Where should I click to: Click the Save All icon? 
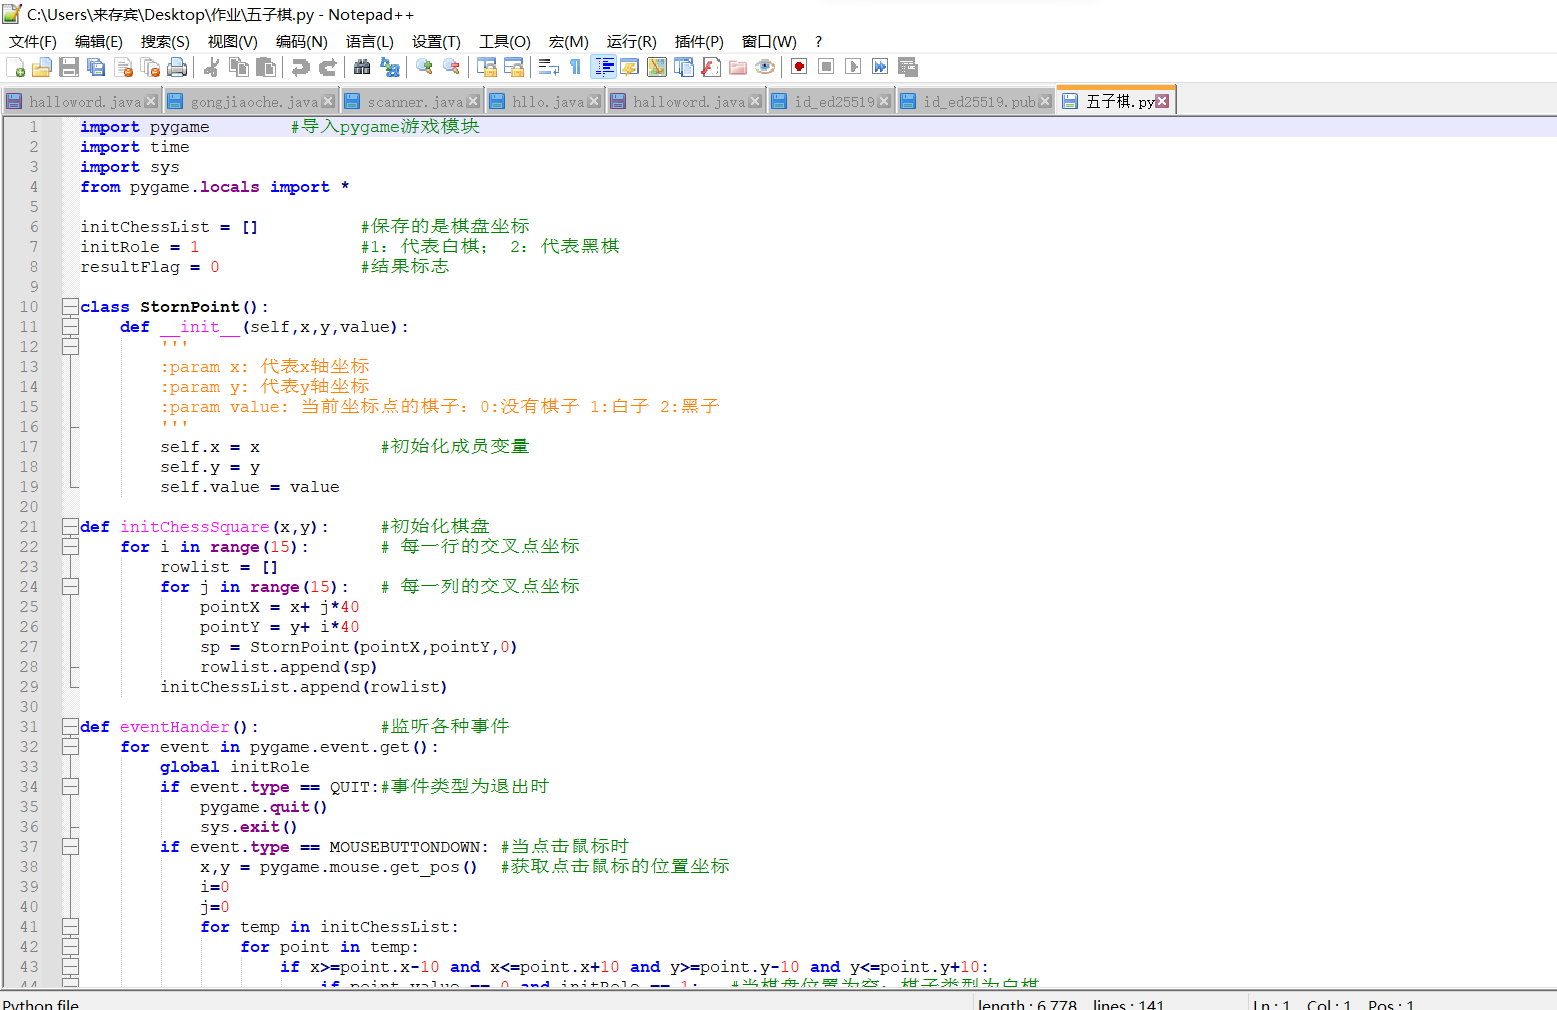(96, 67)
